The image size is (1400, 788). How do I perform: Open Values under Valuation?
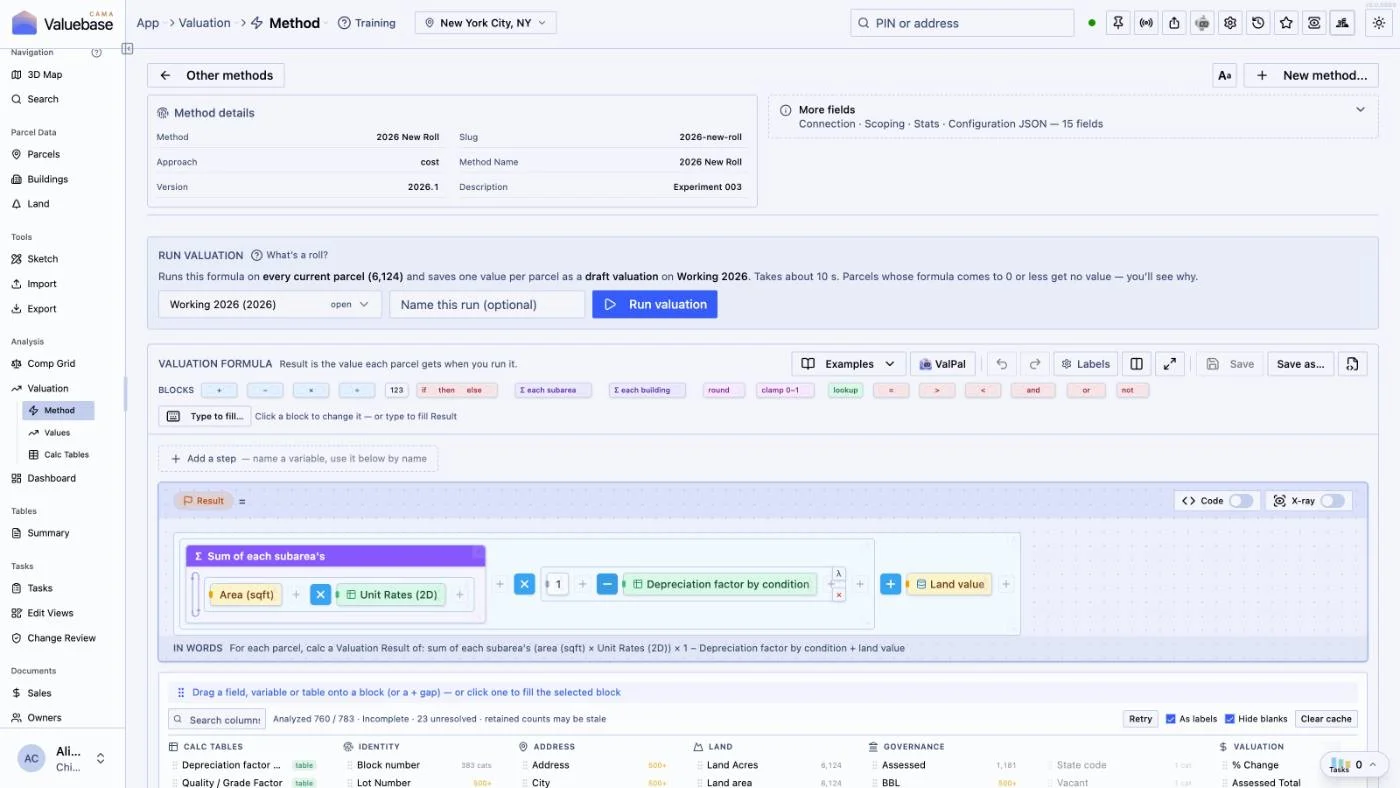click(57, 433)
